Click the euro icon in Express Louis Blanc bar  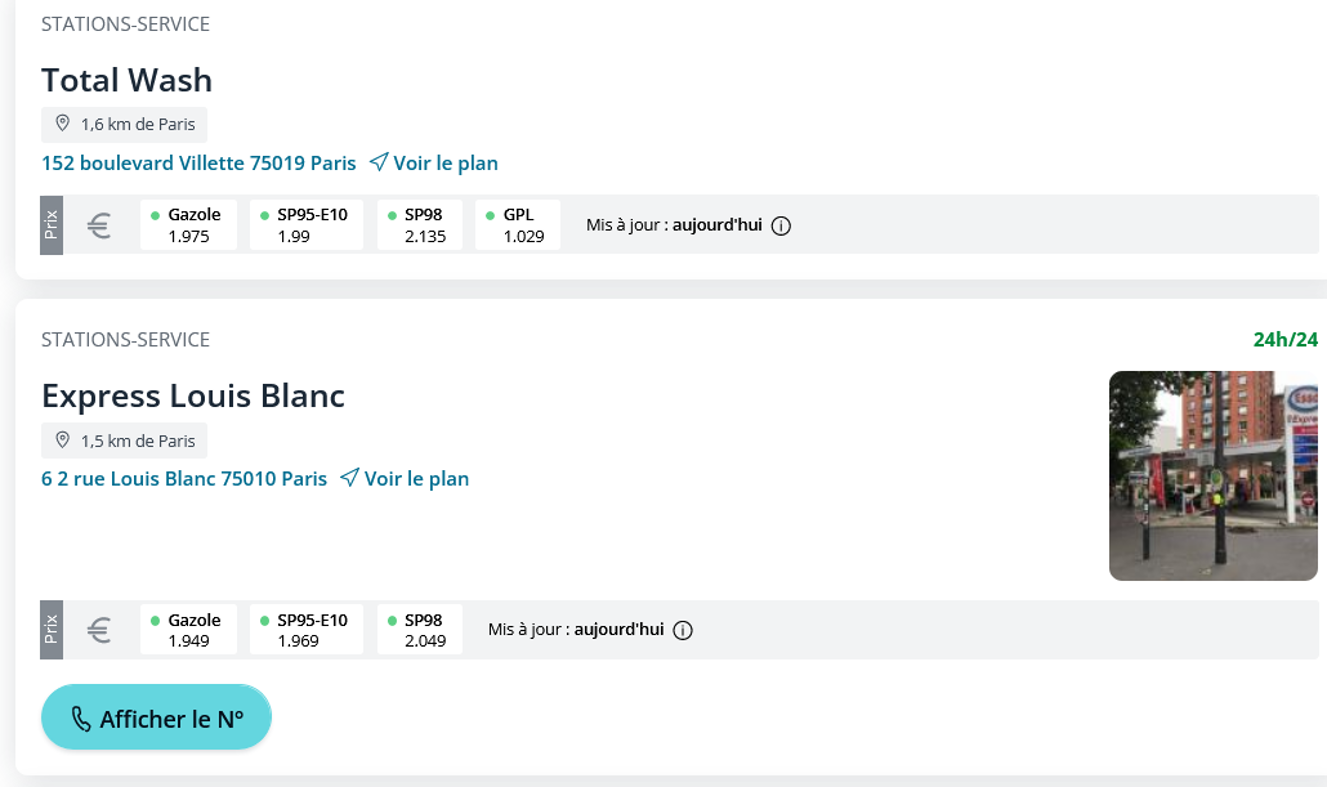[x=99, y=630]
